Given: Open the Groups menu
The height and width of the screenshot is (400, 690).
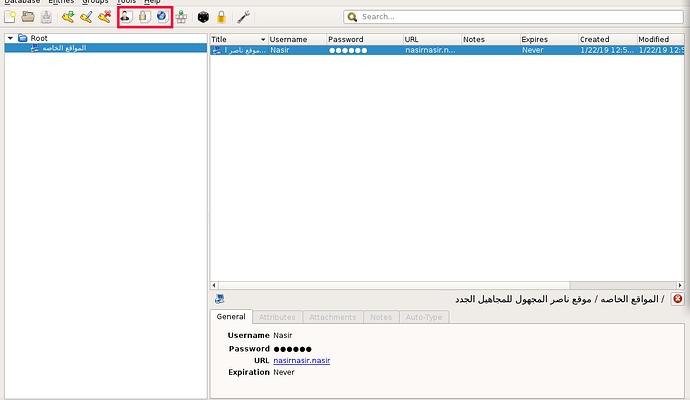Looking at the screenshot, I should click(x=95, y=2).
